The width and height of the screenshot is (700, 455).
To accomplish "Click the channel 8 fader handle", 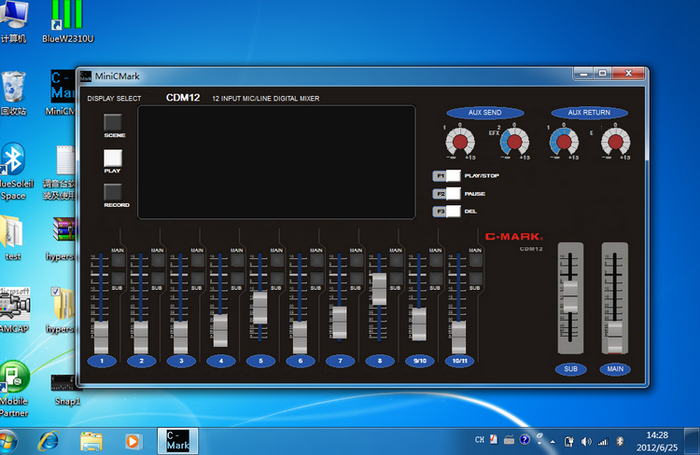I will [378, 290].
